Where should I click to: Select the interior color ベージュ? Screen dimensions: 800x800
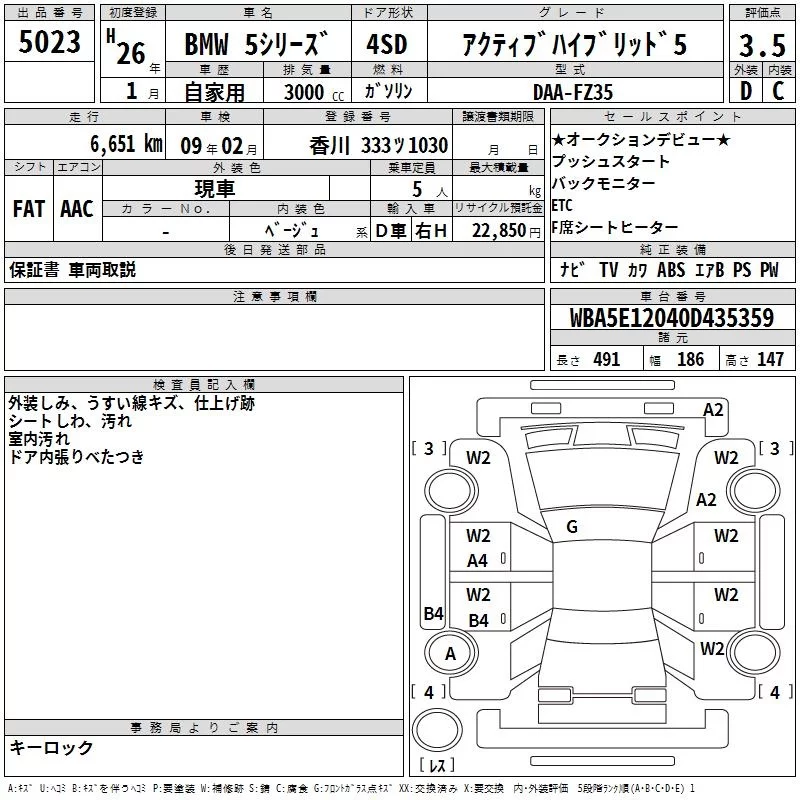292,231
